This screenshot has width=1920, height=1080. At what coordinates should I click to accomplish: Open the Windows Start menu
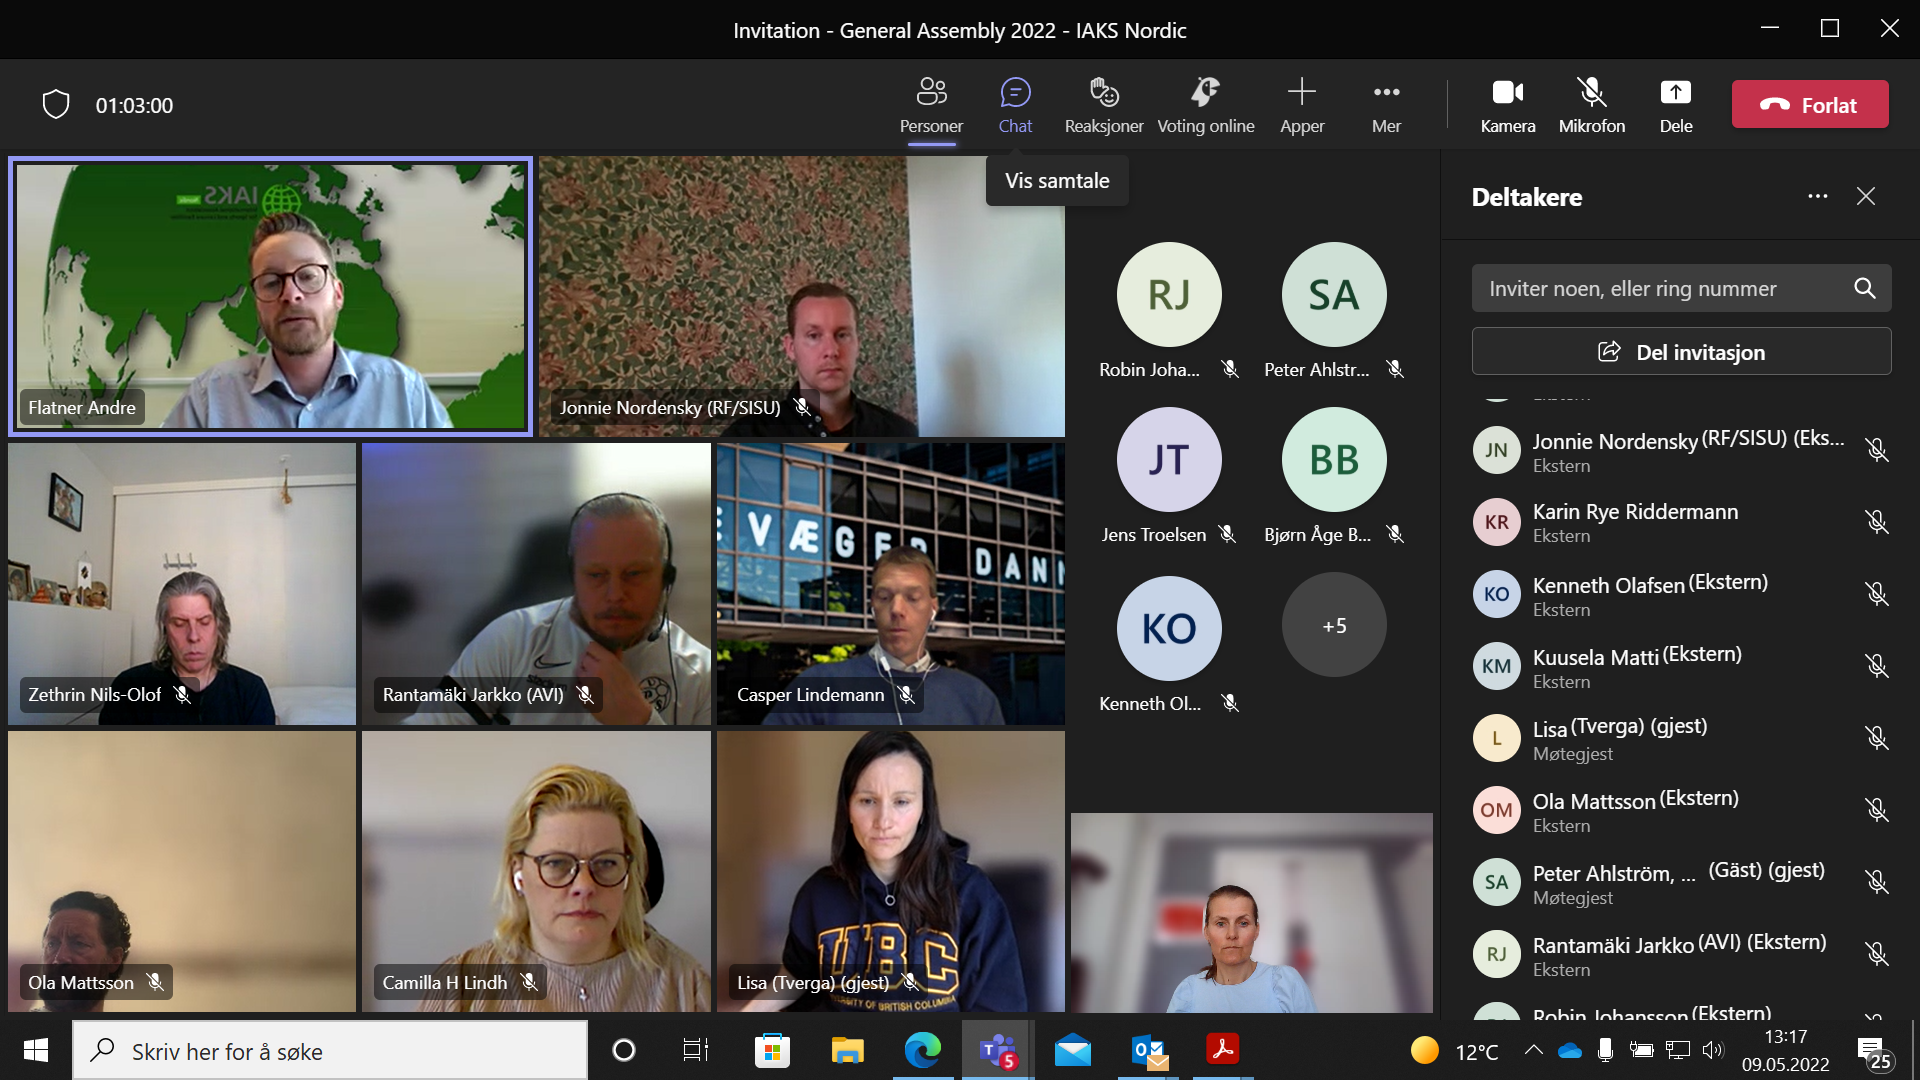coord(35,1050)
